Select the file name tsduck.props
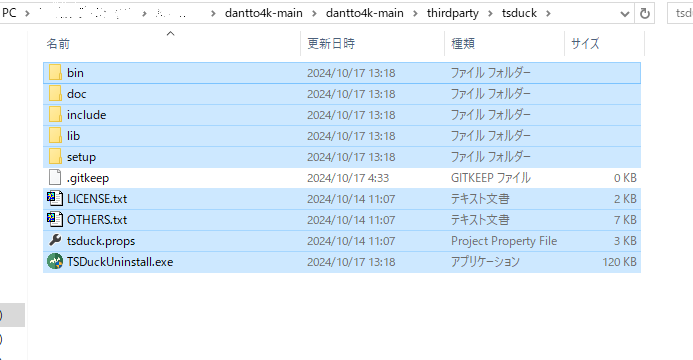693x360 pixels. (101, 241)
